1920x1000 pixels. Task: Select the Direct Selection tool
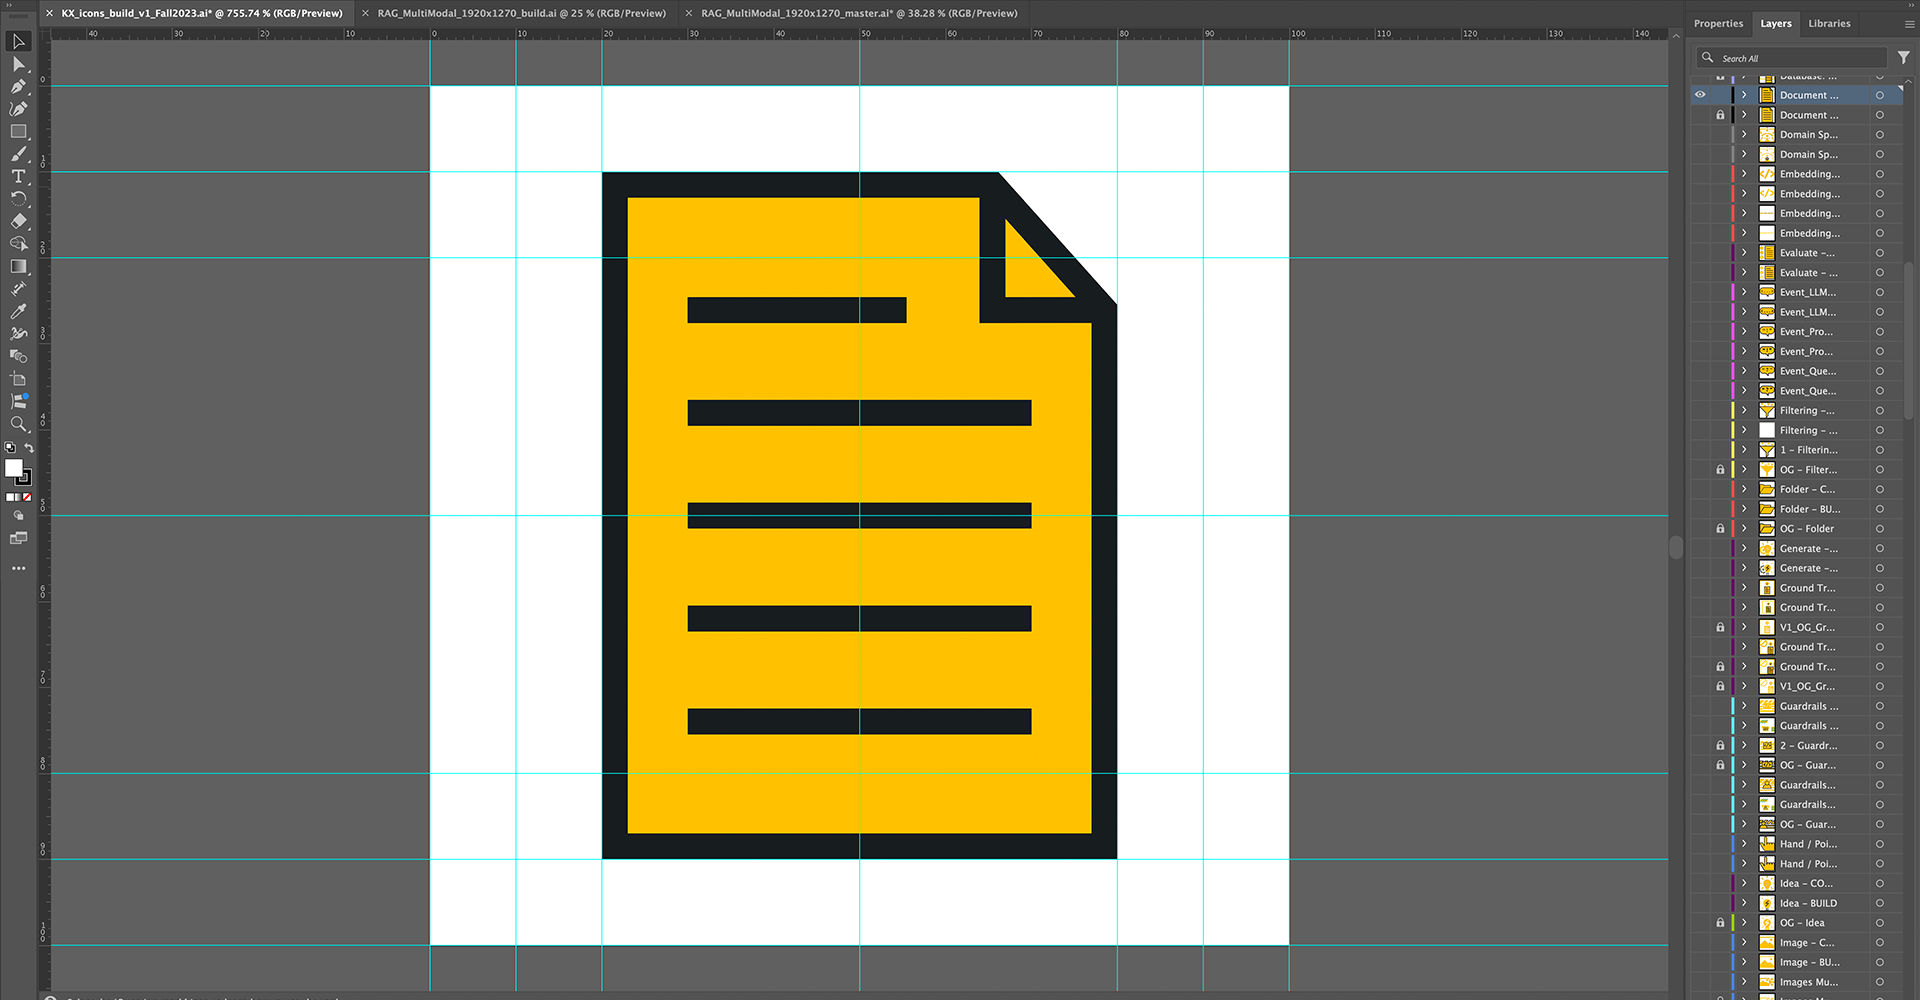(x=18, y=64)
